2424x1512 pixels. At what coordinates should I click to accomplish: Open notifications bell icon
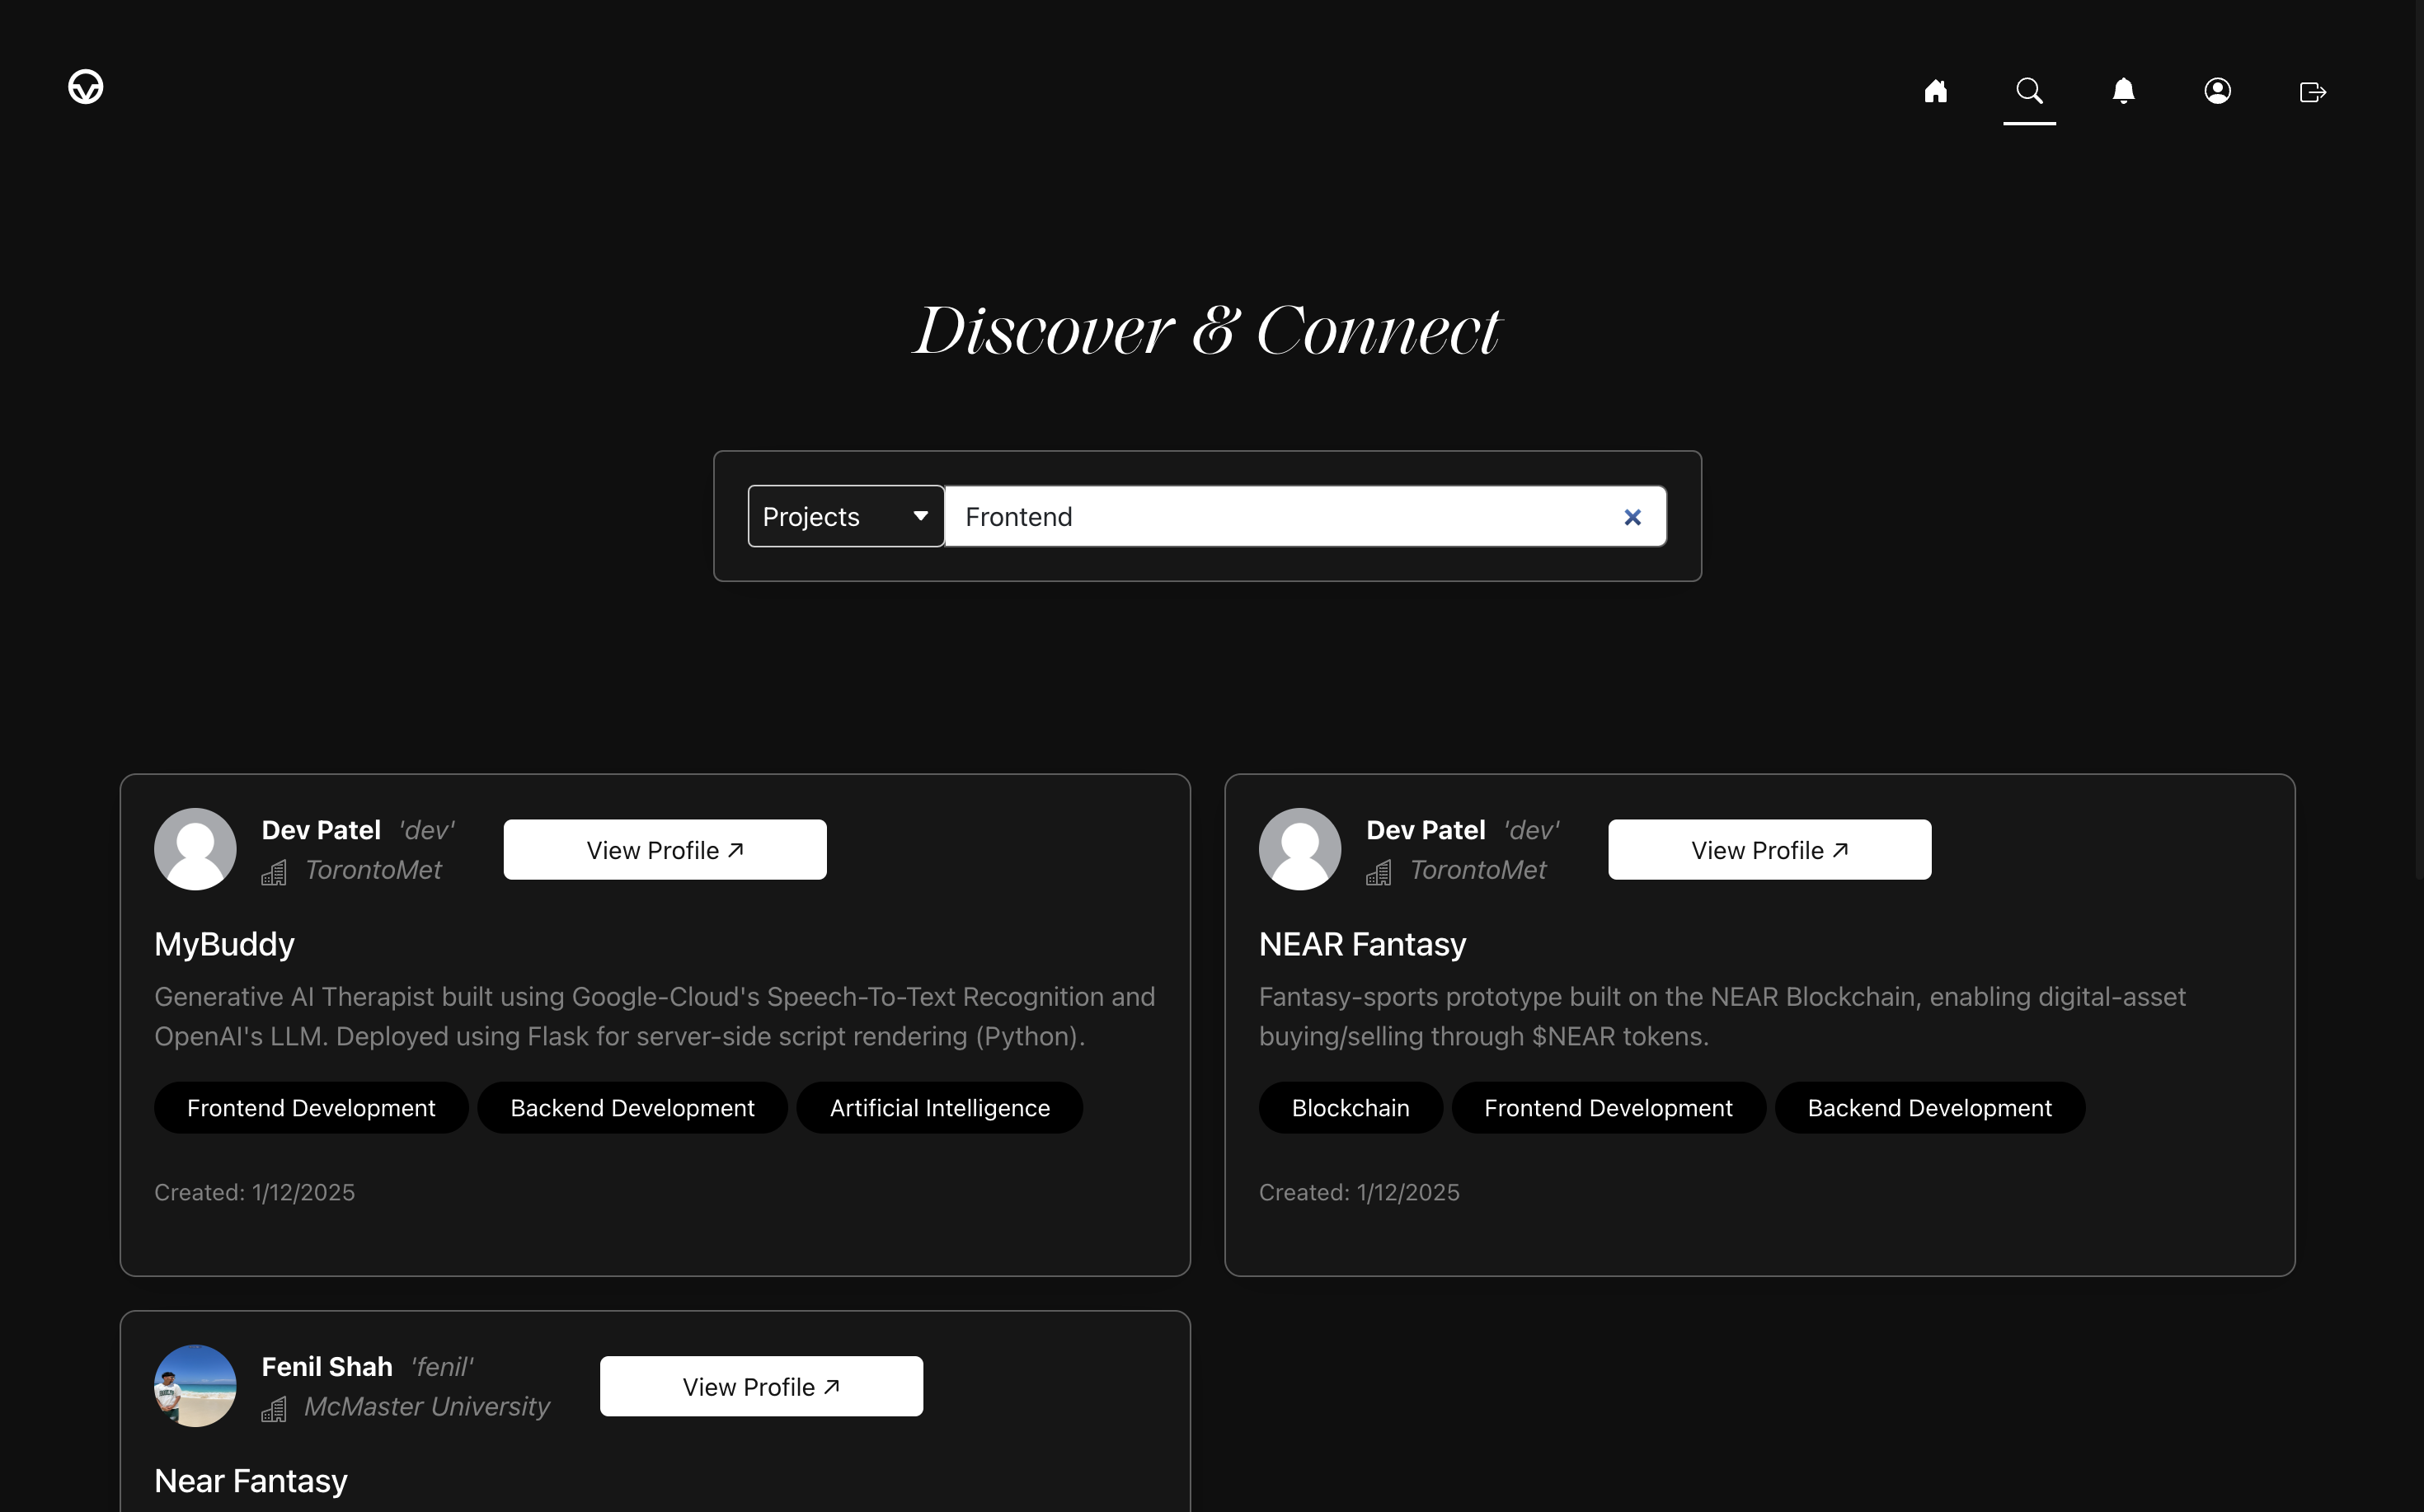pos(2123,91)
